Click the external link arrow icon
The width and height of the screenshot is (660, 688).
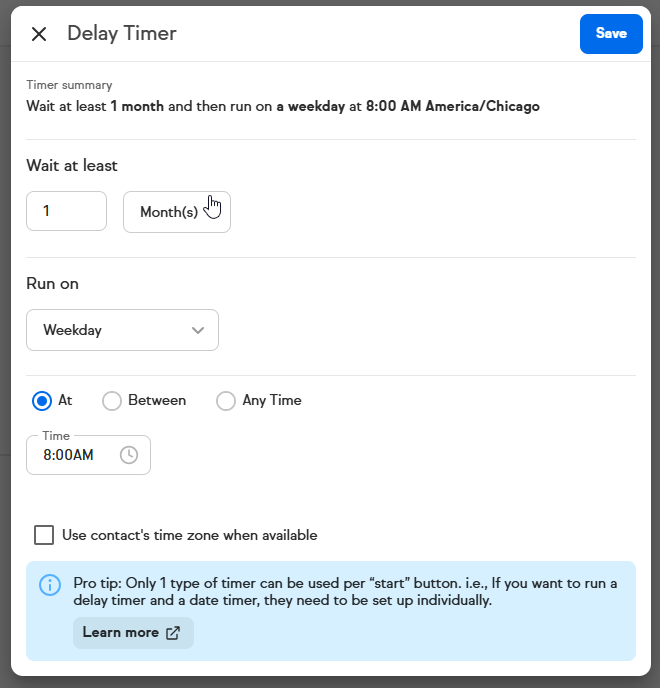pyautogui.click(x=173, y=632)
